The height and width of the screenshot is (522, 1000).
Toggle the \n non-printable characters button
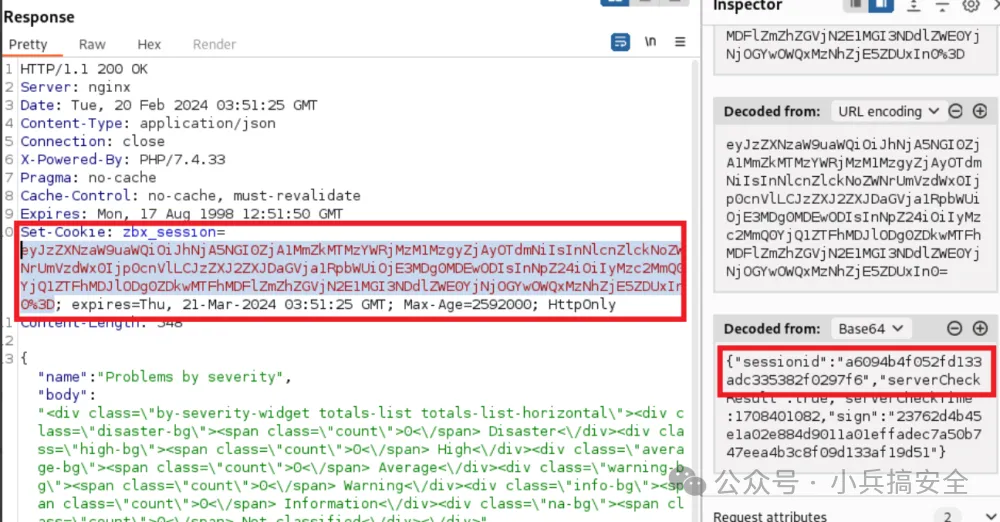click(651, 43)
